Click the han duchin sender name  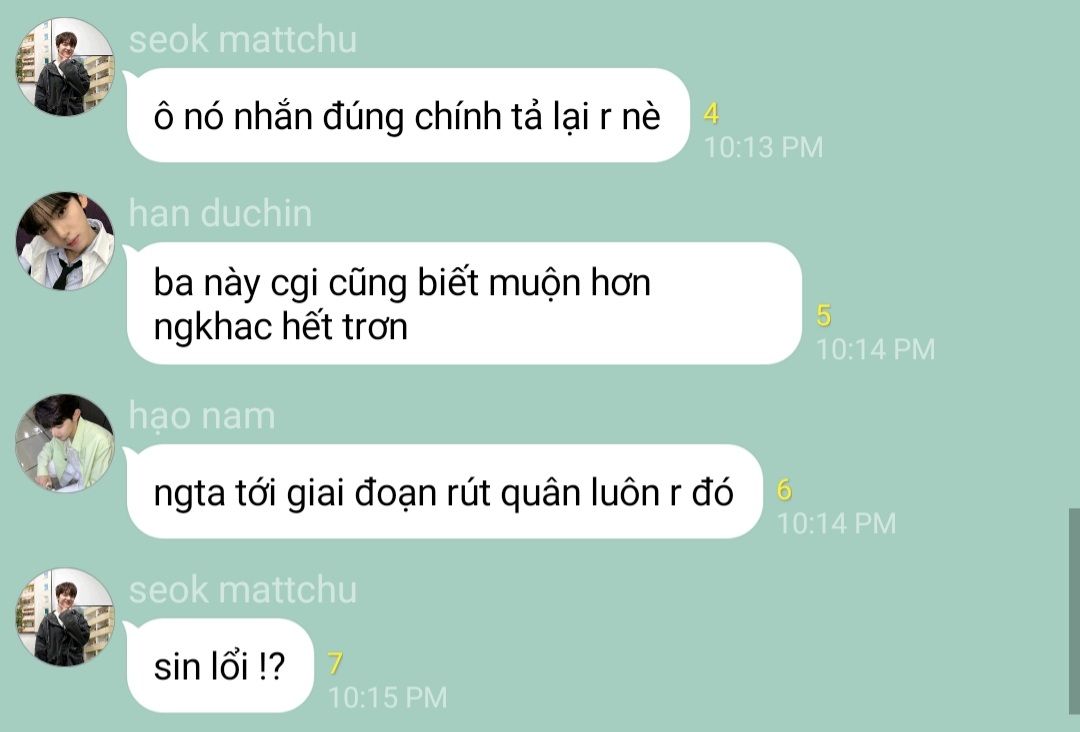(220, 213)
